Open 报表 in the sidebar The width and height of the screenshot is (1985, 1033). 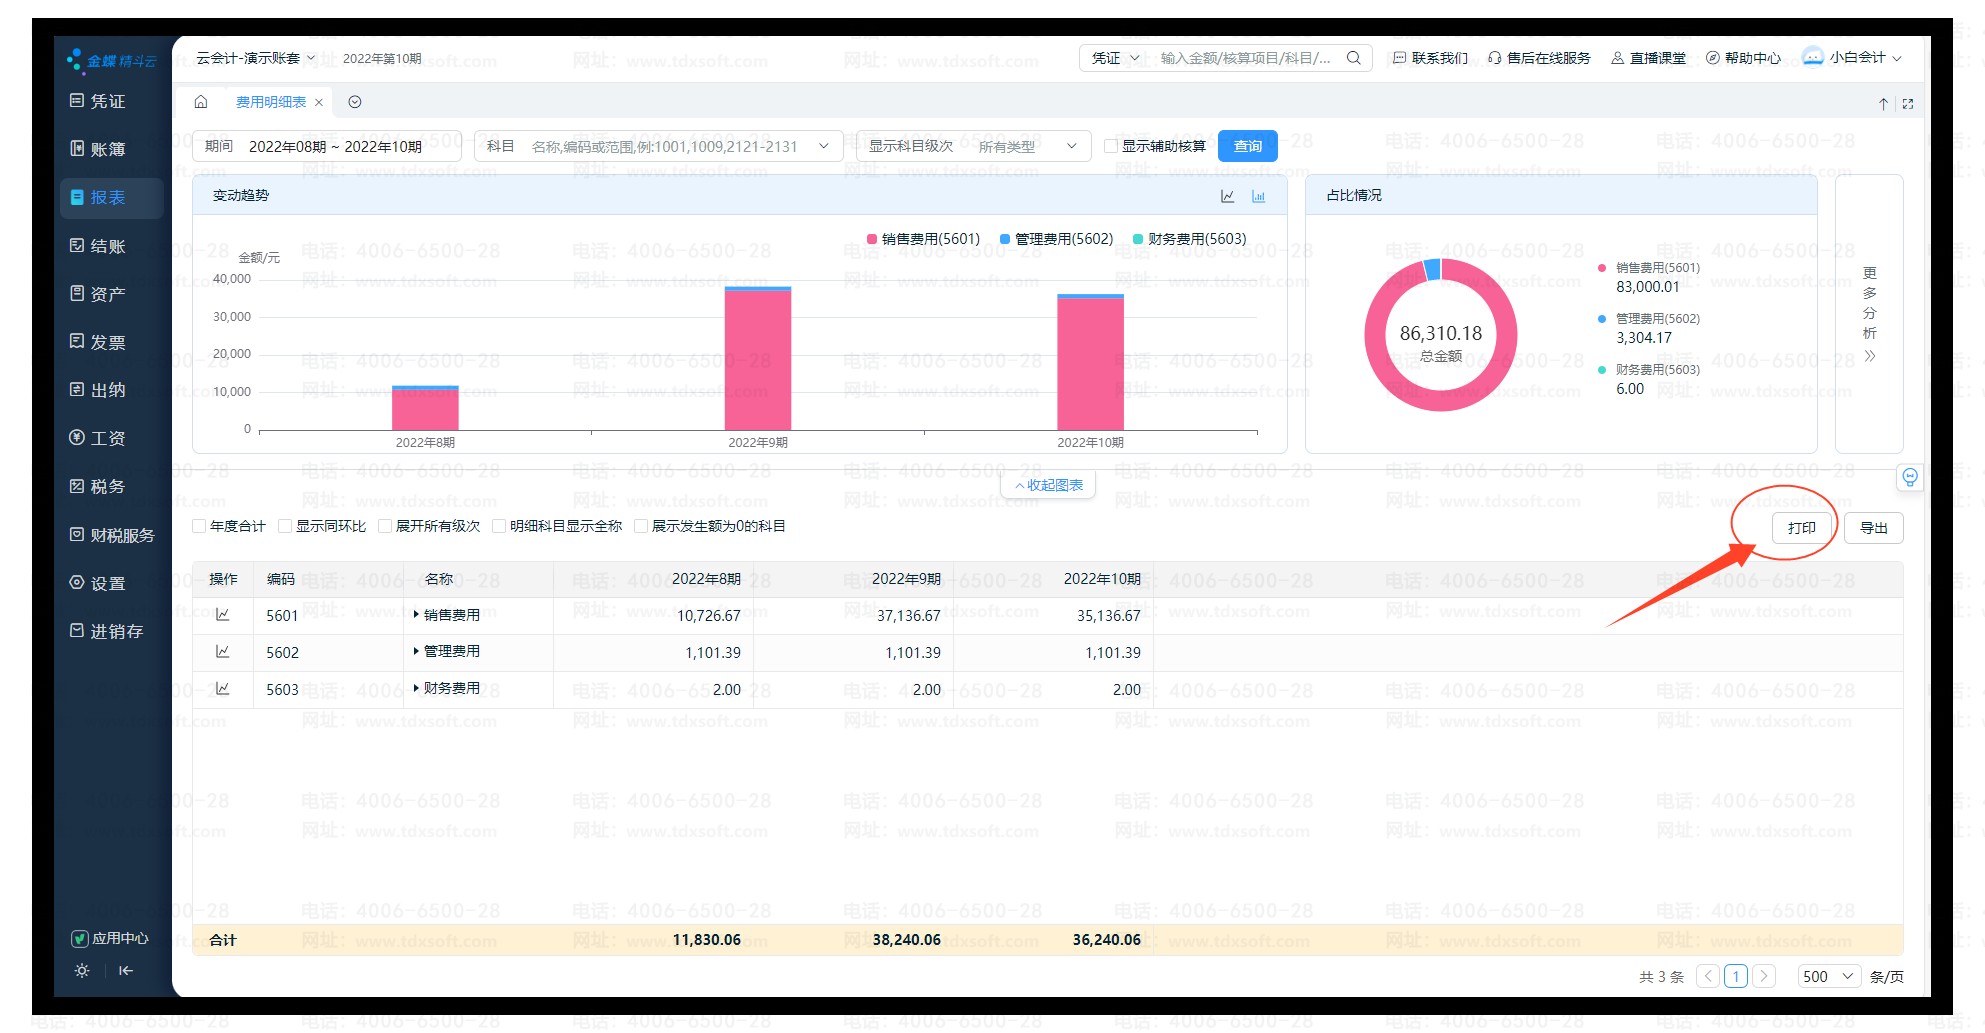click(108, 198)
